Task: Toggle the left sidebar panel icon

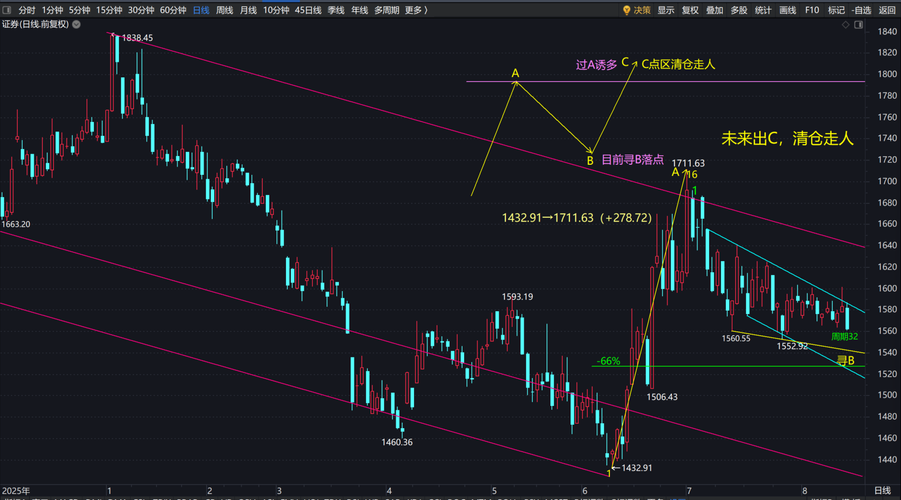Action: 7,10
